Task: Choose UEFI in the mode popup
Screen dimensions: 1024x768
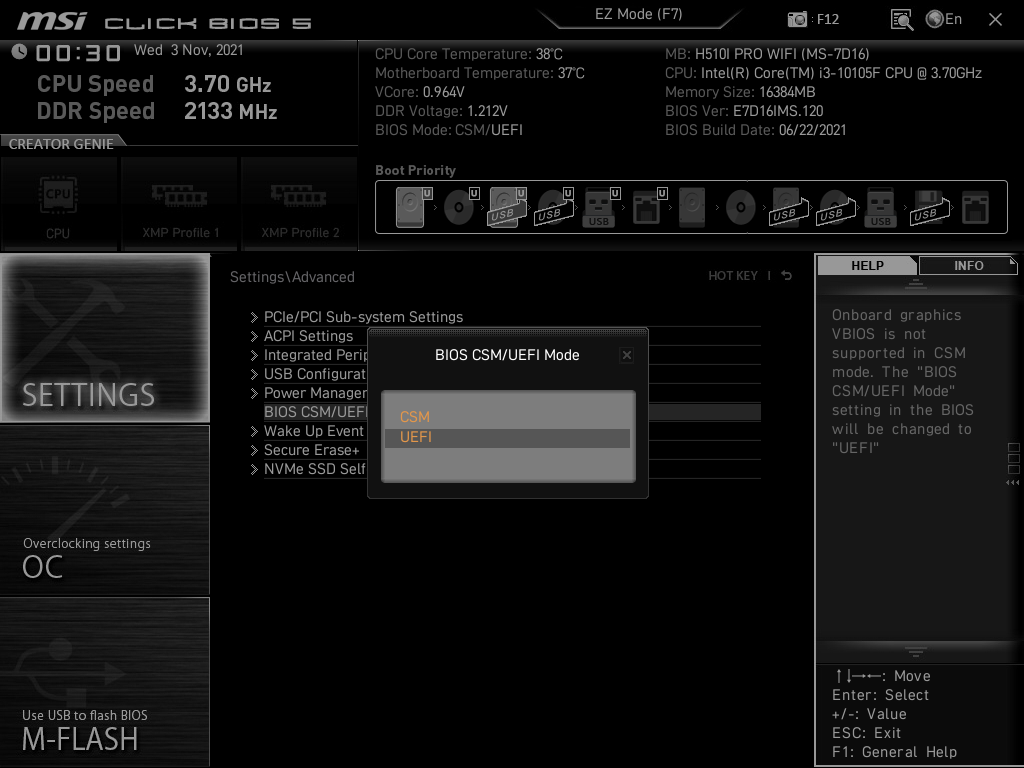Action: (416, 438)
